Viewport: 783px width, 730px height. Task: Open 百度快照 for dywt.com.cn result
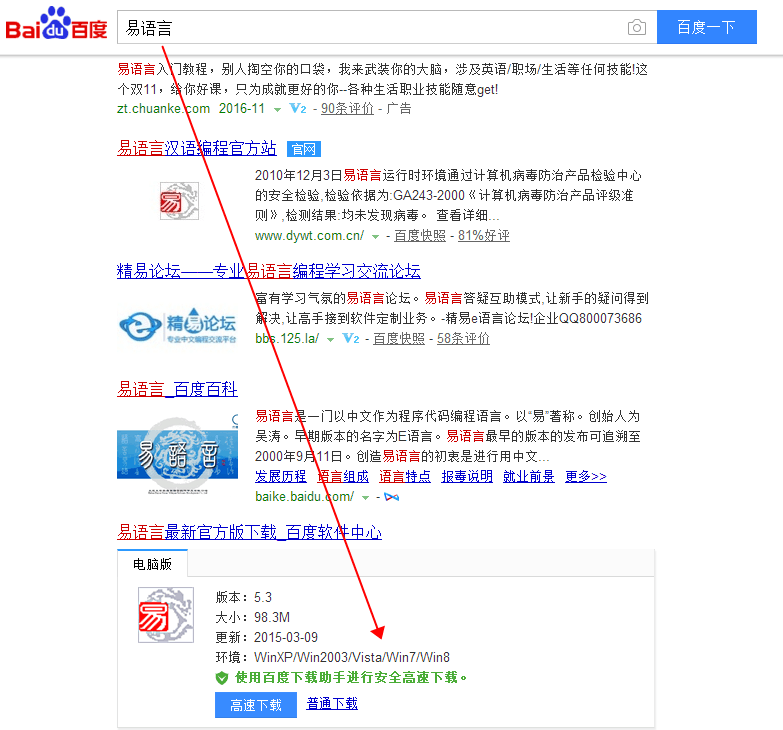point(420,236)
